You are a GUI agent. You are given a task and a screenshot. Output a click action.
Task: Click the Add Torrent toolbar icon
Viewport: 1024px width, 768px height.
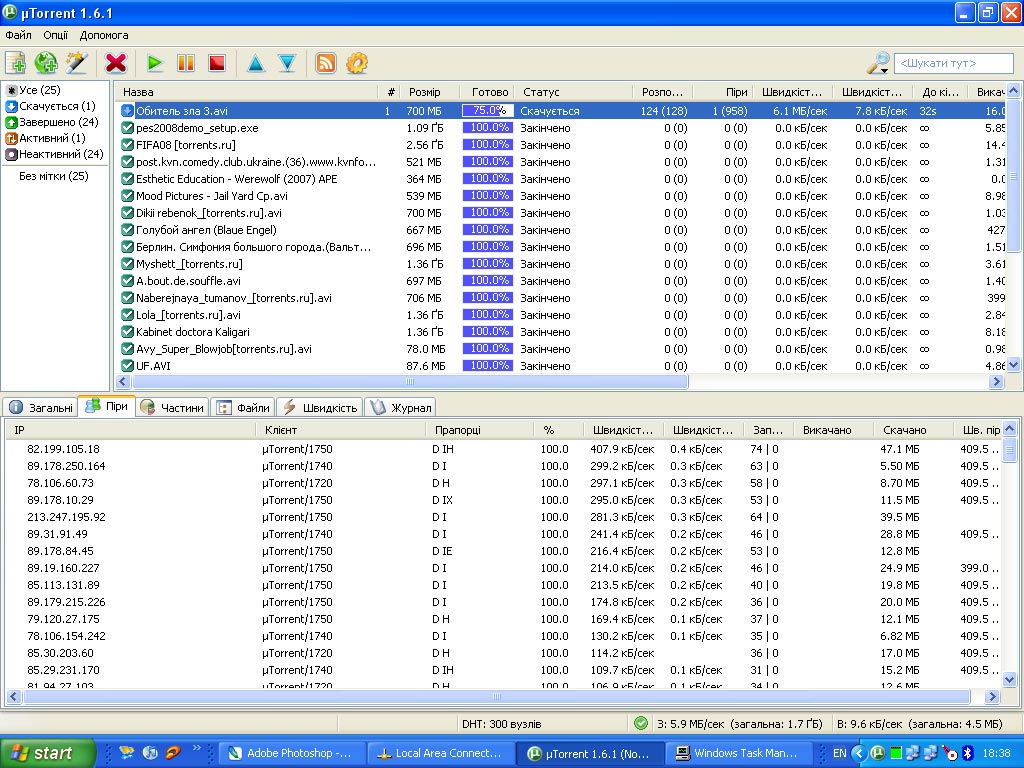(x=15, y=63)
